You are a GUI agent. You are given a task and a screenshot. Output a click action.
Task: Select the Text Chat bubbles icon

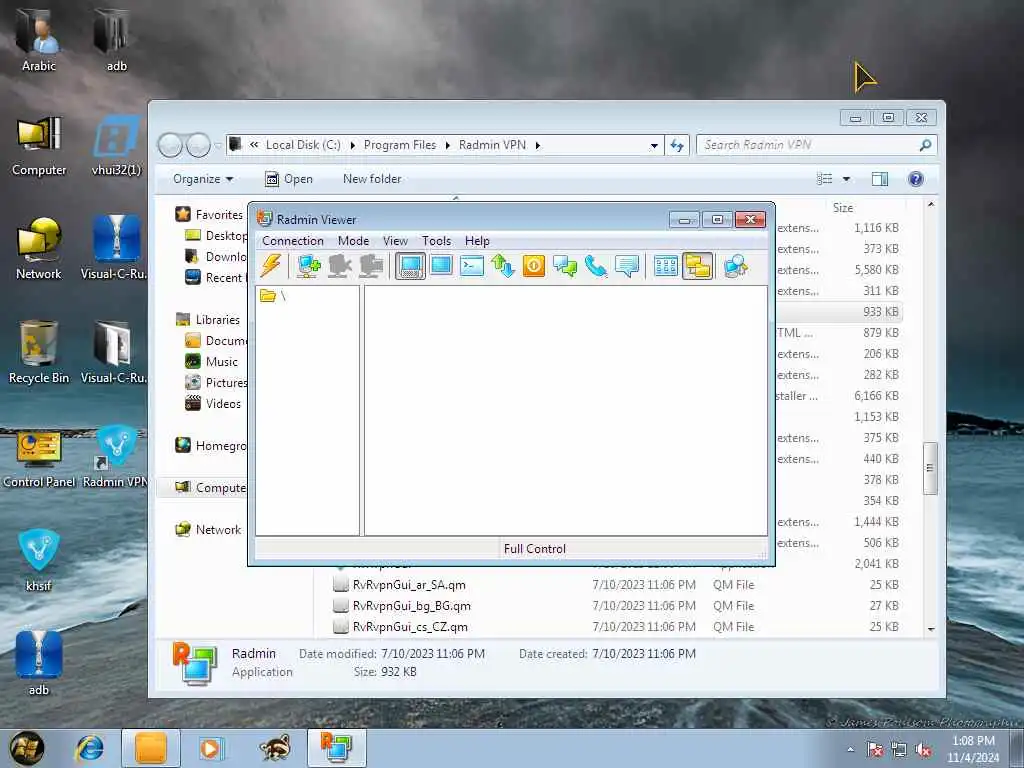click(x=565, y=266)
